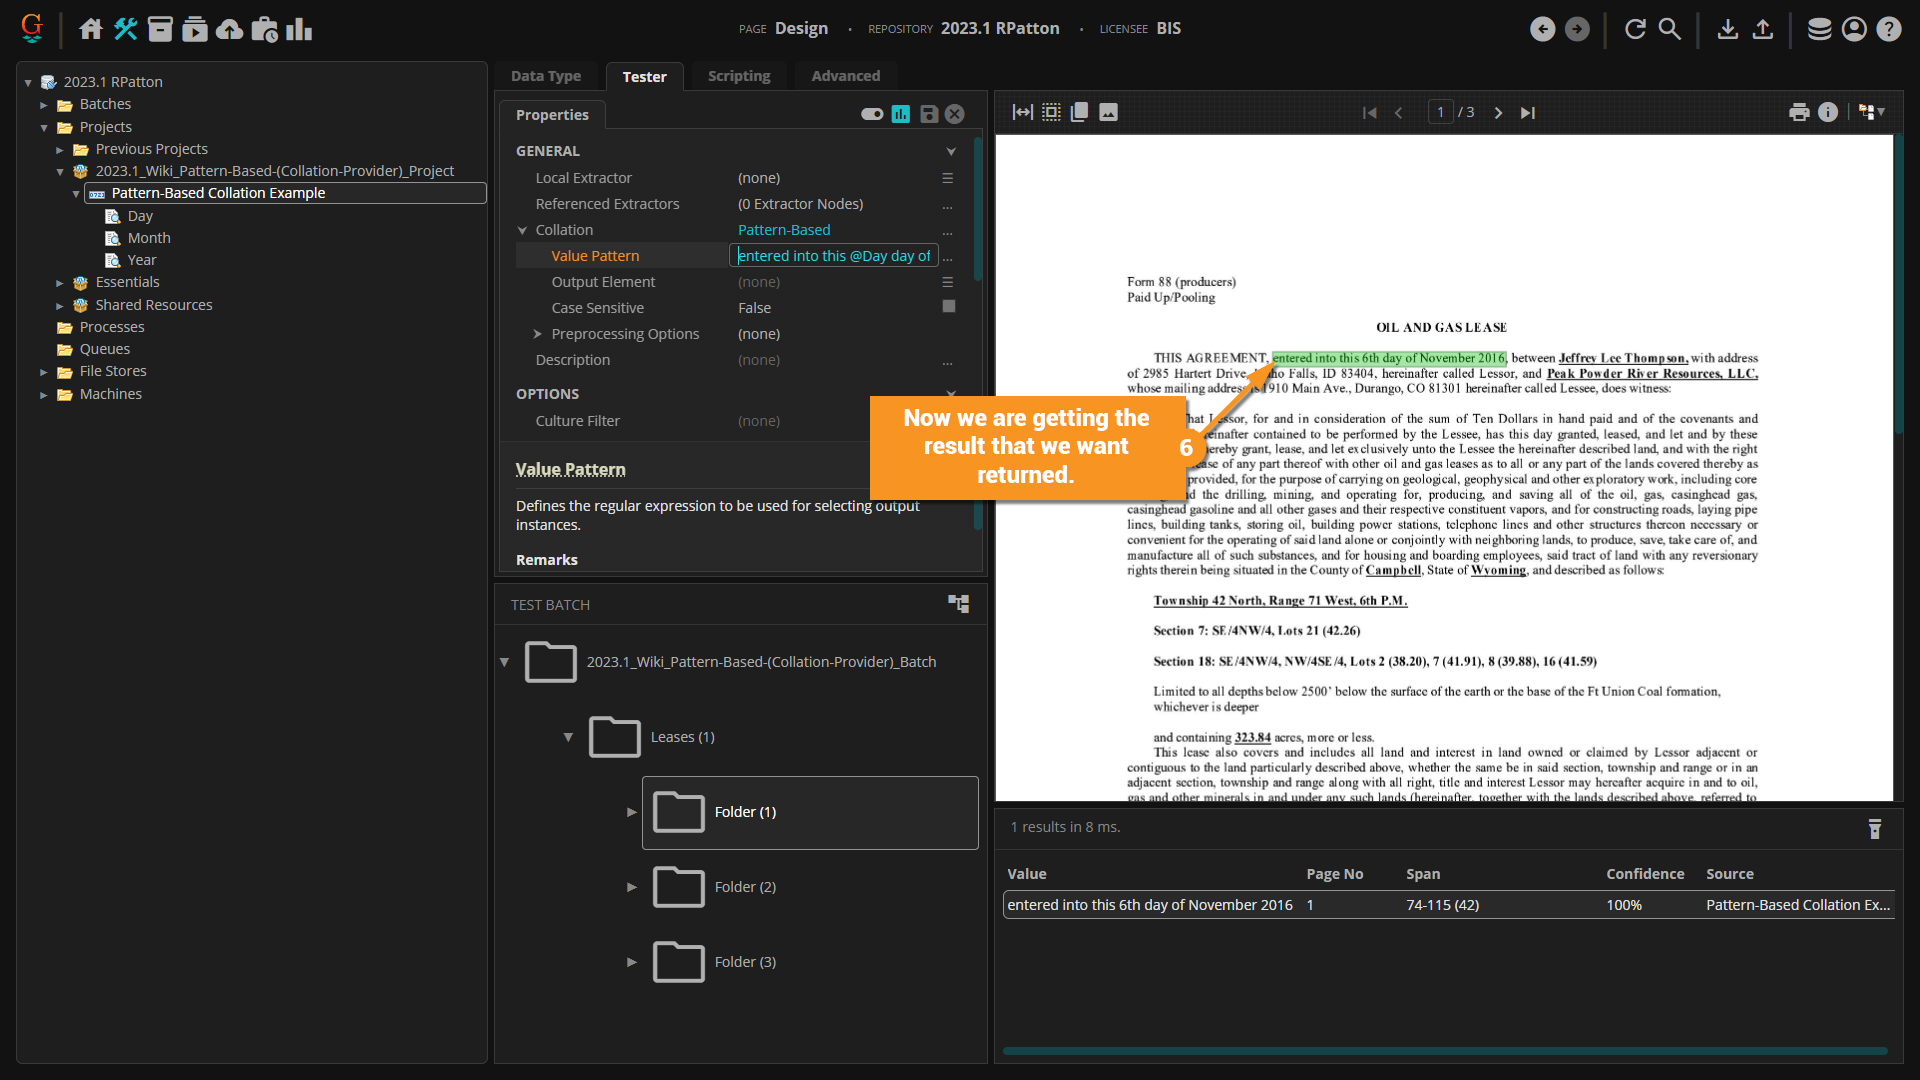Collapse the GENERAL section chevron
Viewport: 1920px width, 1080px height.
click(950, 151)
